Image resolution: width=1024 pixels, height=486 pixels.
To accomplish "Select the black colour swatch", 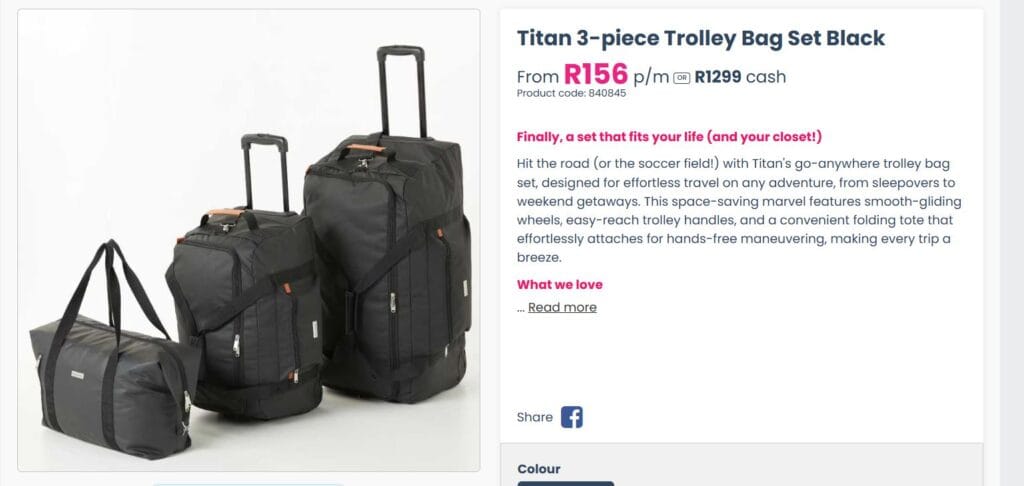I will (565, 483).
